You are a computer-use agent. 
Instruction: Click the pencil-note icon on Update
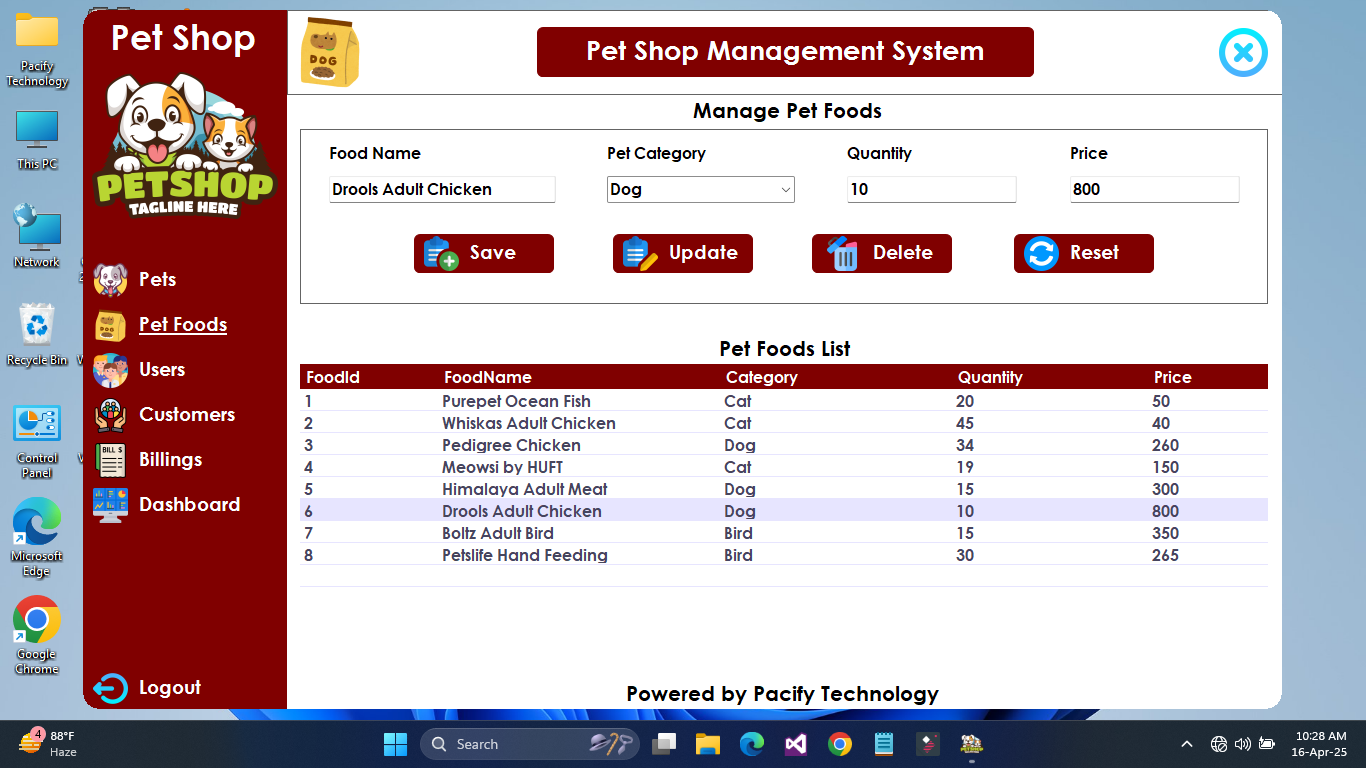640,254
